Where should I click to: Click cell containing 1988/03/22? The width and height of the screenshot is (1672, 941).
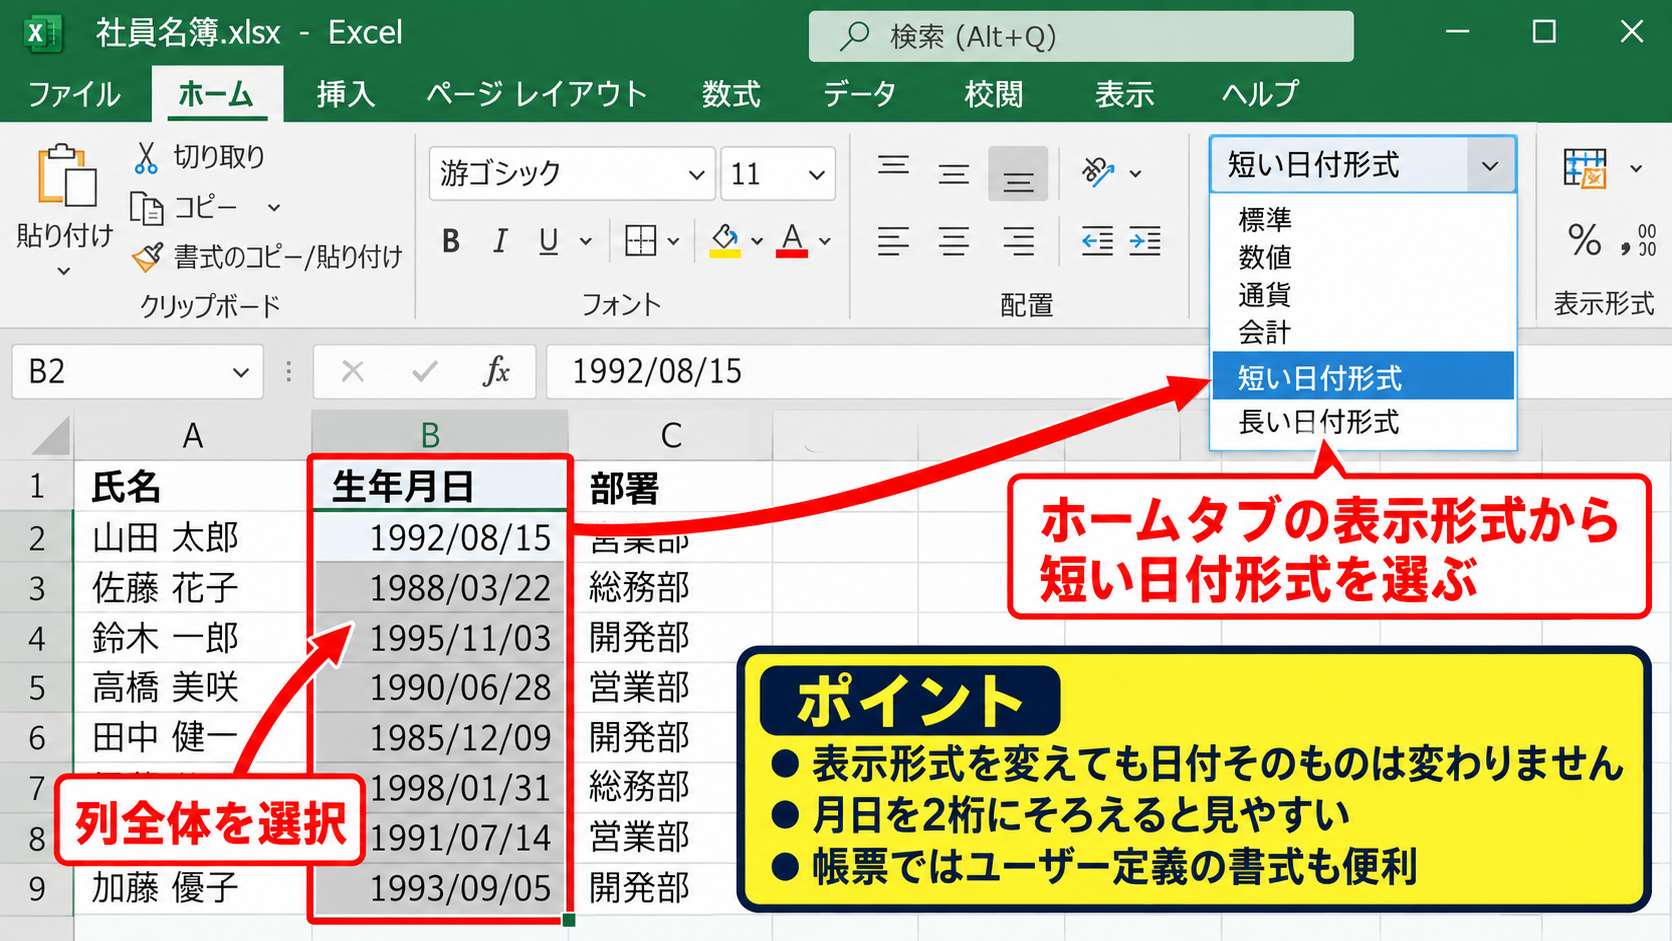click(440, 588)
